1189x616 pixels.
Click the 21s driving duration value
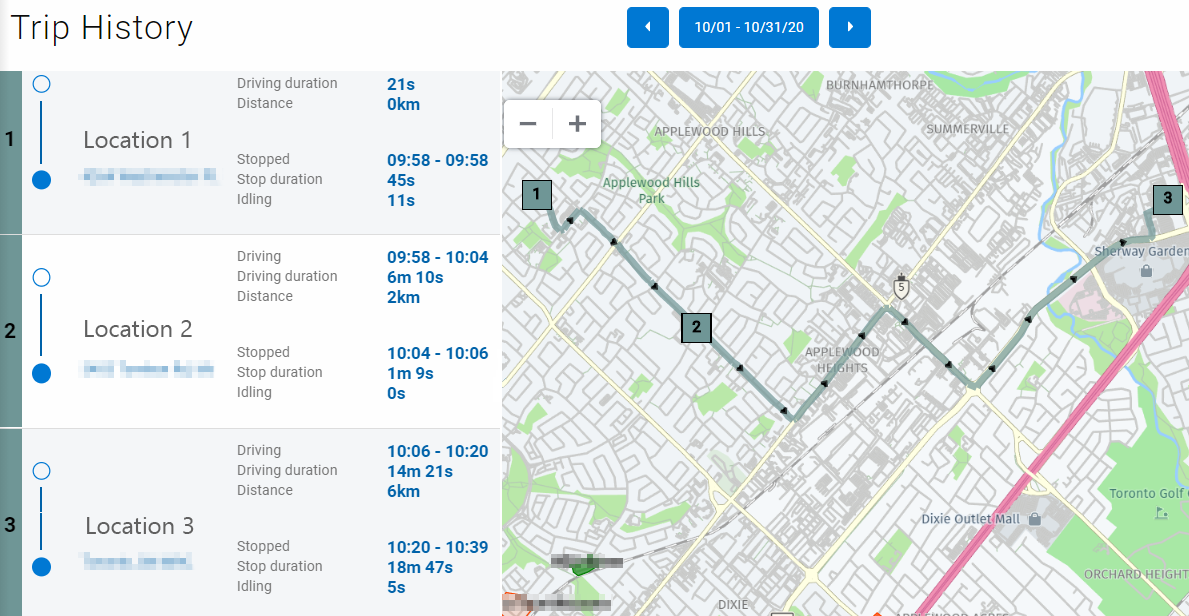pyautogui.click(x=401, y=84)
